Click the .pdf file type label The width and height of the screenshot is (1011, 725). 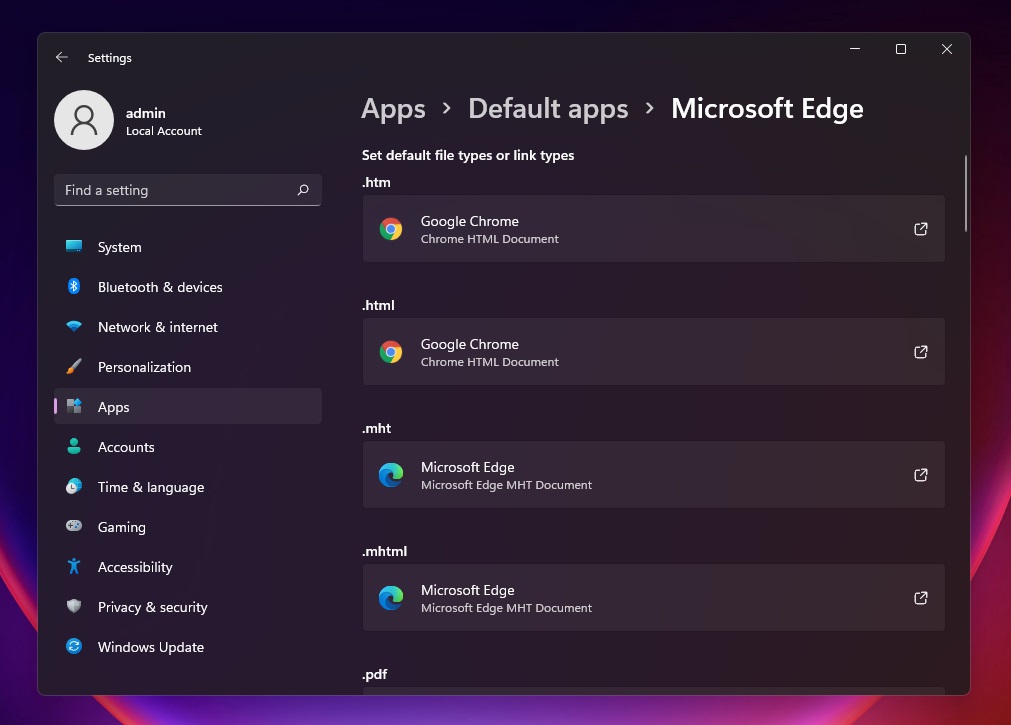(x=375, y=675)
